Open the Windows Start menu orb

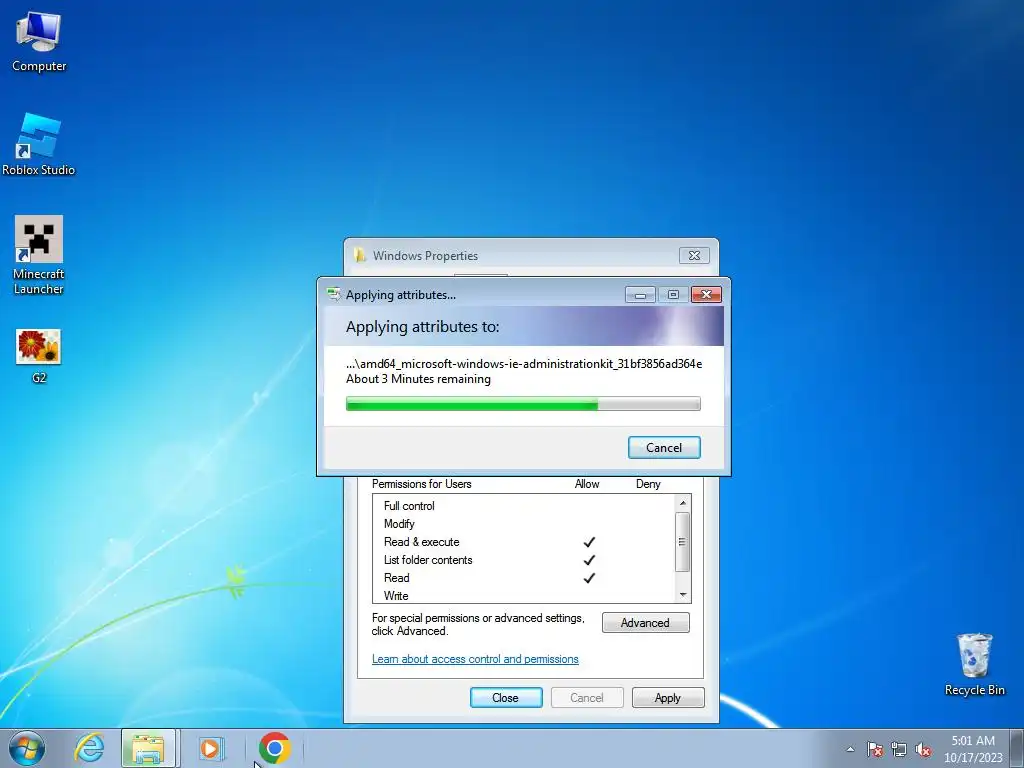point(27,748)
